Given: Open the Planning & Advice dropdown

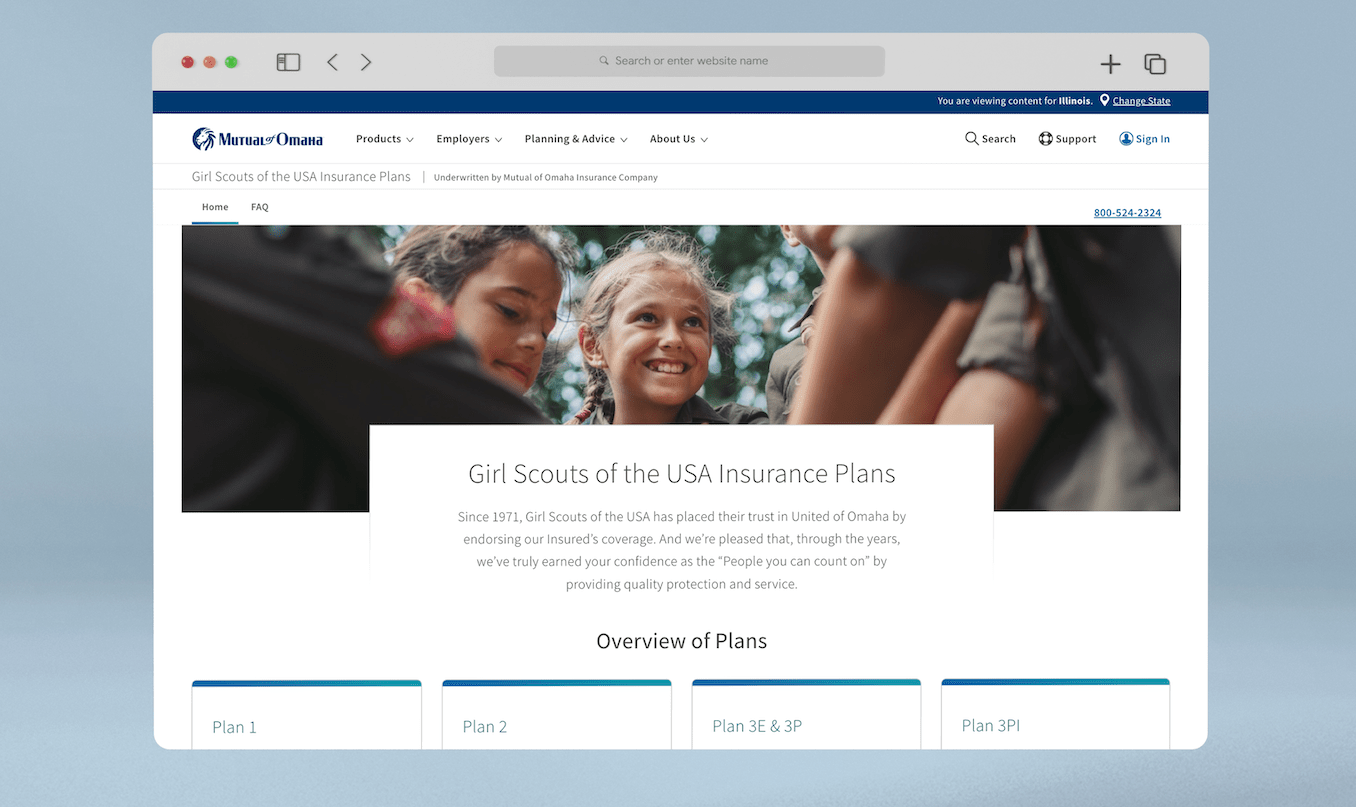Looking at the screenshot, I should [576, 139].
